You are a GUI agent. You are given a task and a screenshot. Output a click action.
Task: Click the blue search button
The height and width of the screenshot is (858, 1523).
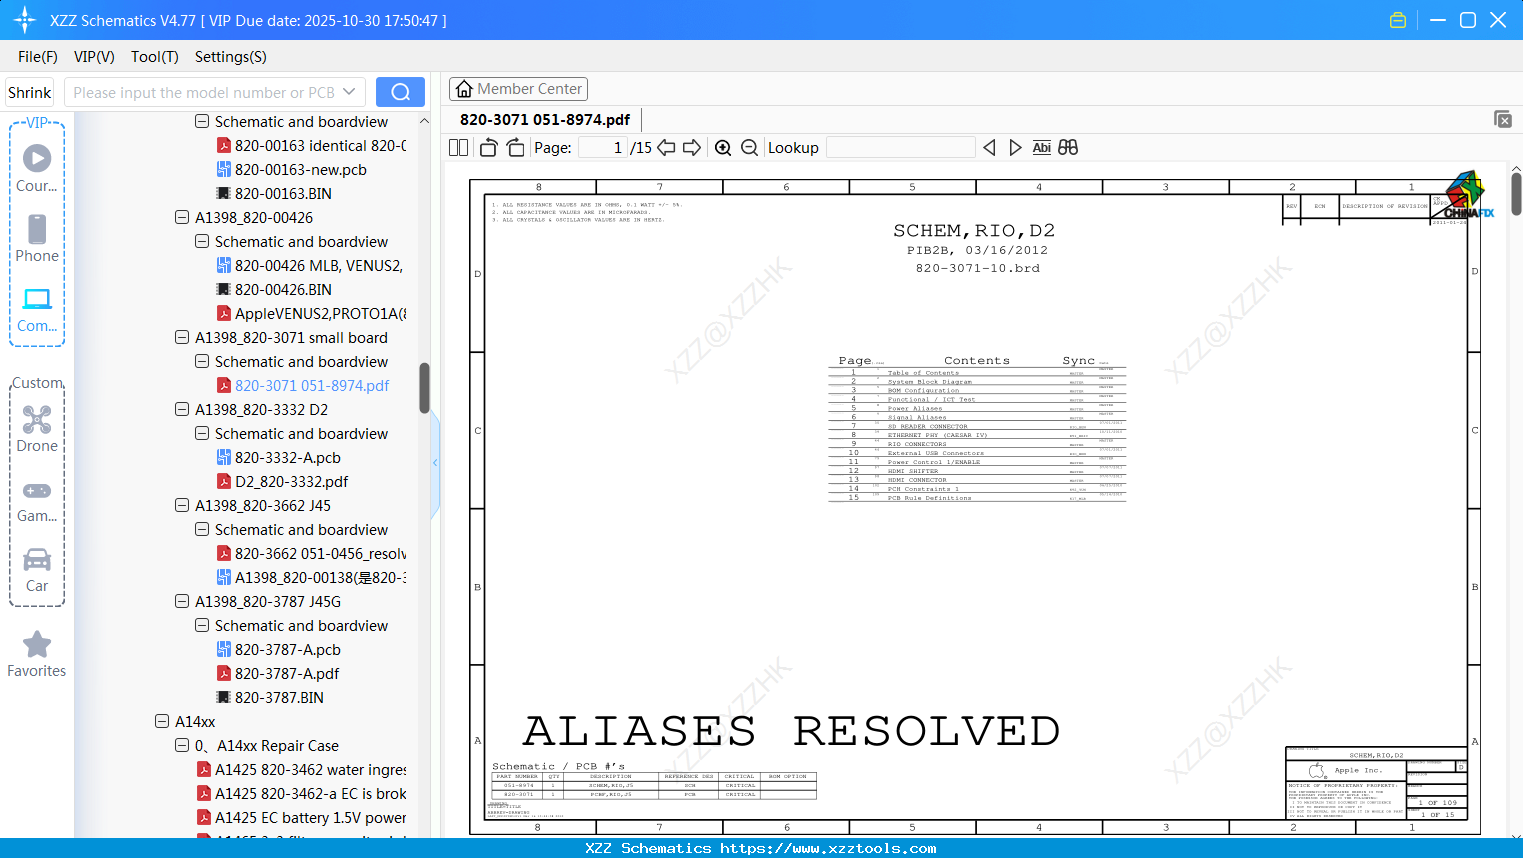point(400,92)
